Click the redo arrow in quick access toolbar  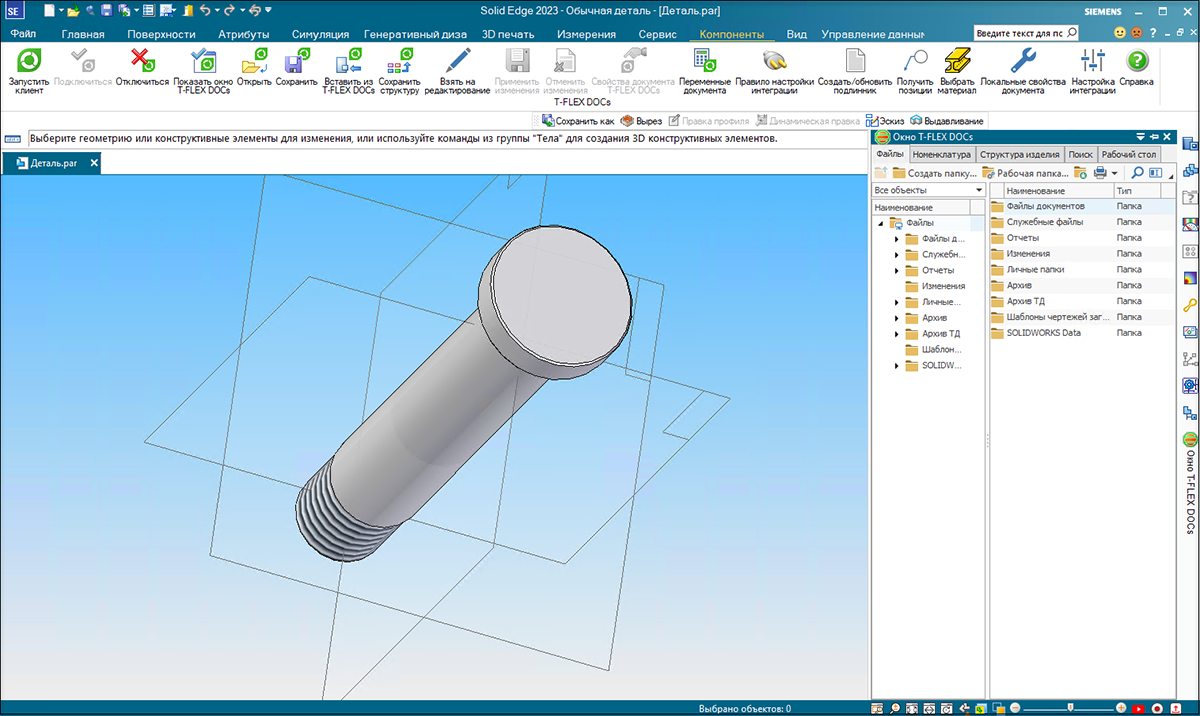pos(230,10)
